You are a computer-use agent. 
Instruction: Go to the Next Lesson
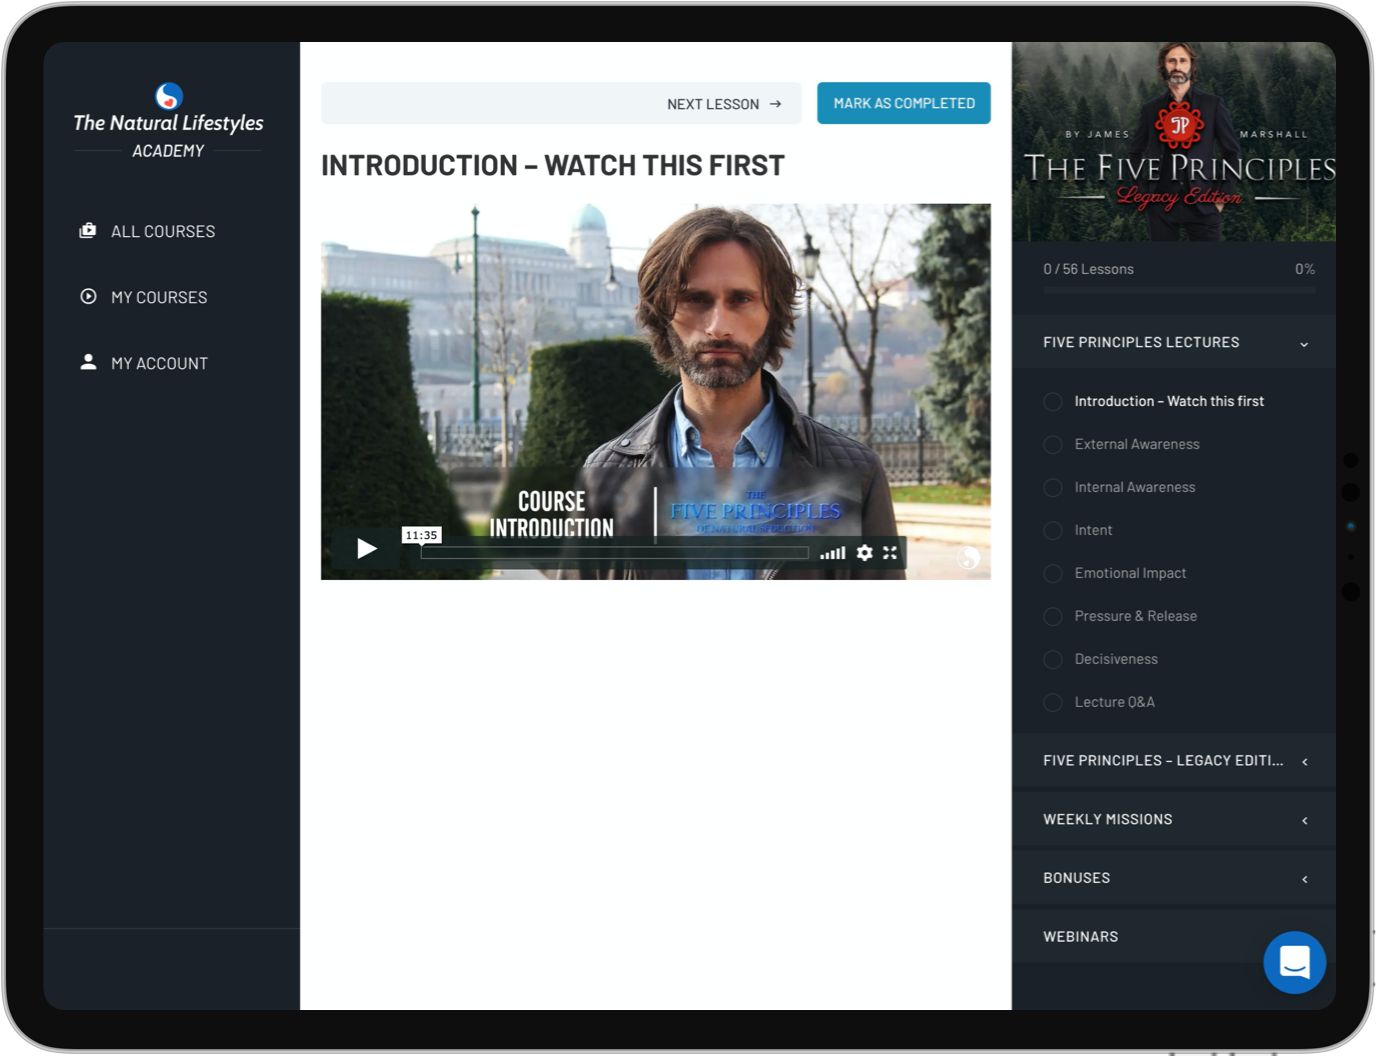coord(724,104)
